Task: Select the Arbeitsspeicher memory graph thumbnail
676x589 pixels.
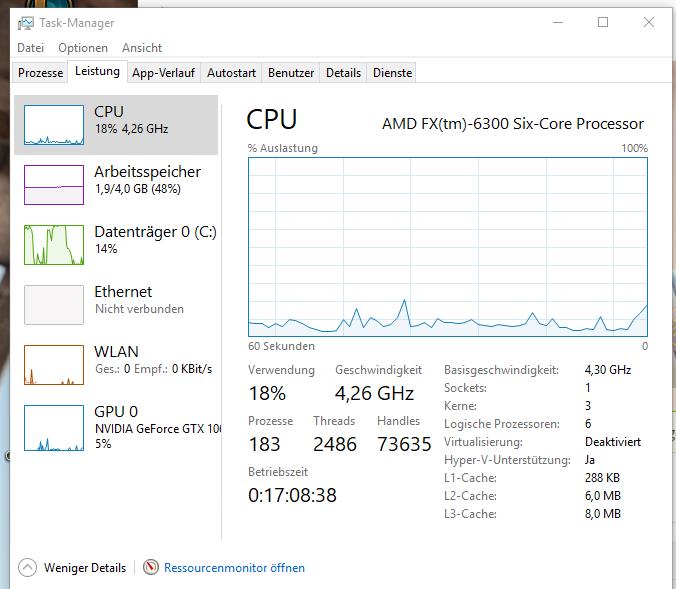Action: (54, 185)
